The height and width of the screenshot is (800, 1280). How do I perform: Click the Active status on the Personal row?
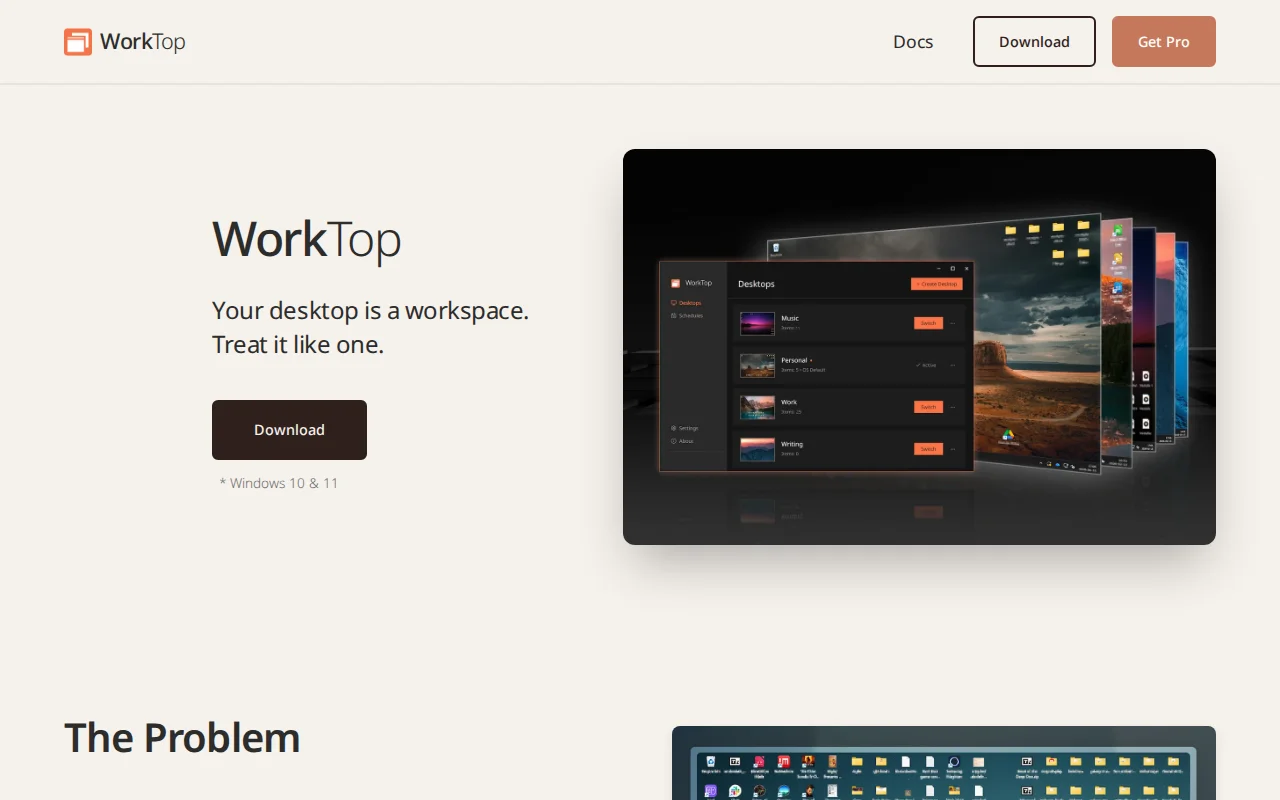pos(927,365)
